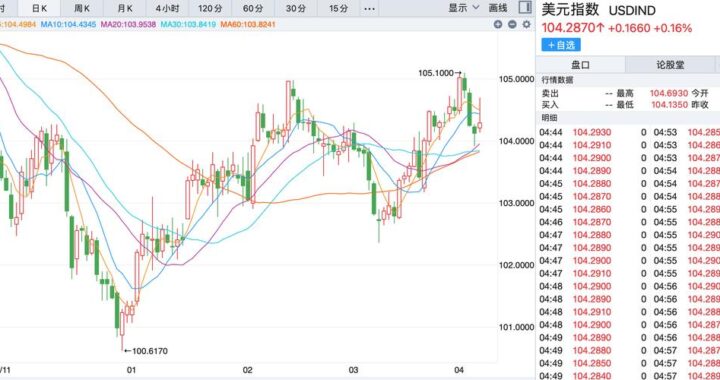This screenshot has height=380, width=720.
Task: Click the 卖出 sell label
Action: coord(550,93)
